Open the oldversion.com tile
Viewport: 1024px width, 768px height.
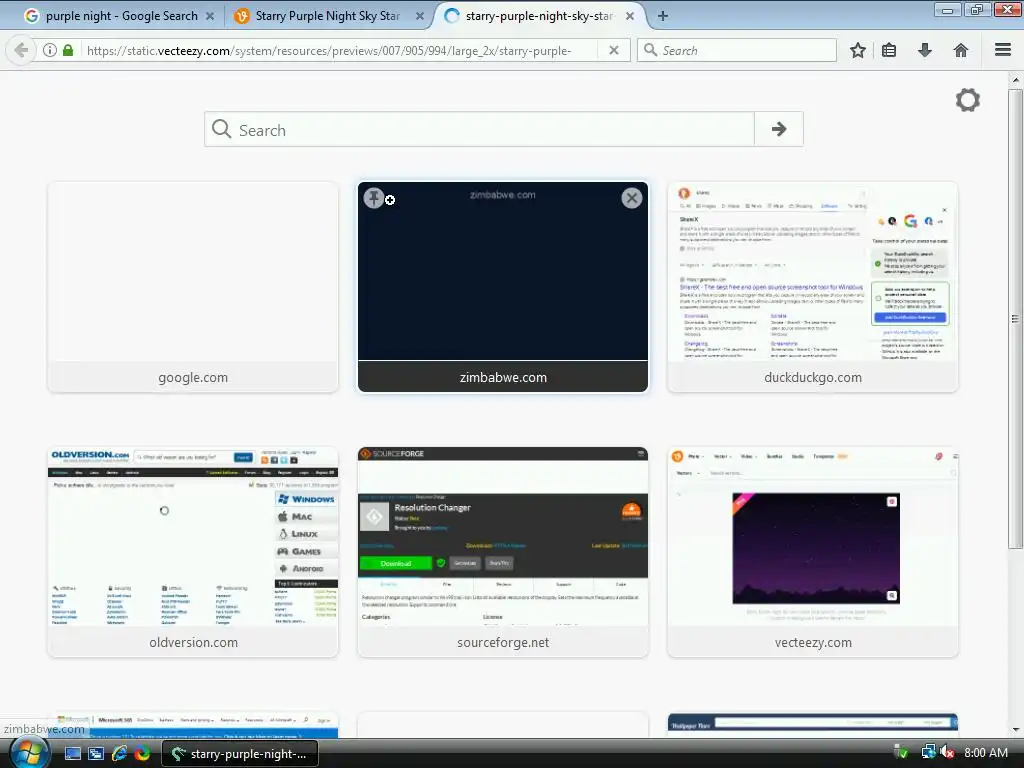tap(193, 552)
